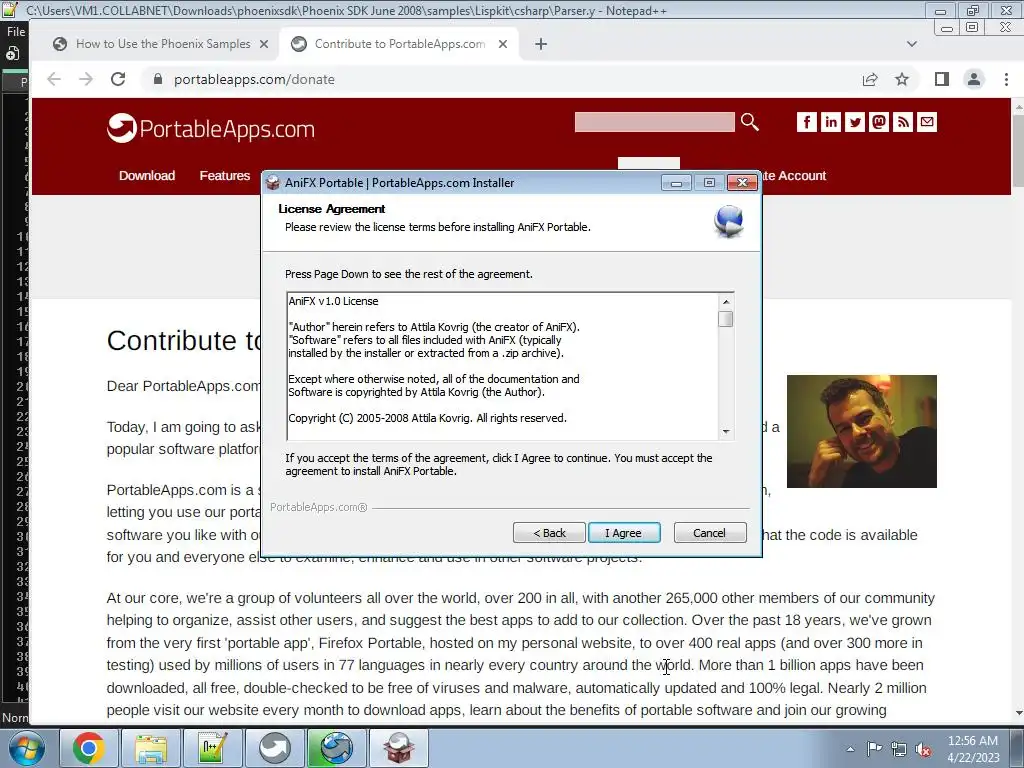
Task: Open the Windows Start menu
Action: point(27,748)
